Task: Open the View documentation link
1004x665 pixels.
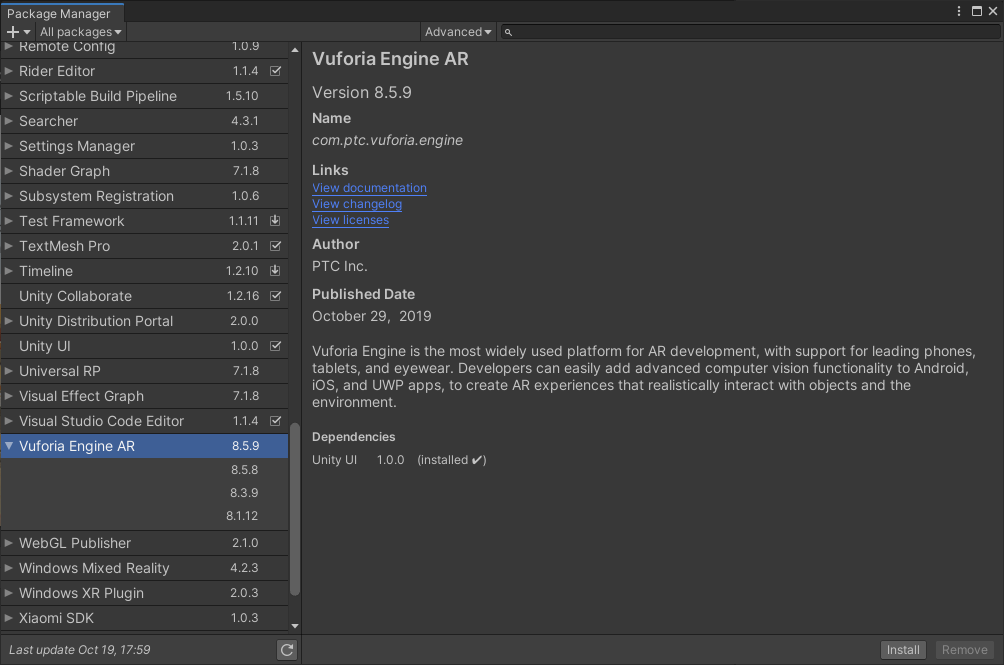Action: tap(369, 188)
